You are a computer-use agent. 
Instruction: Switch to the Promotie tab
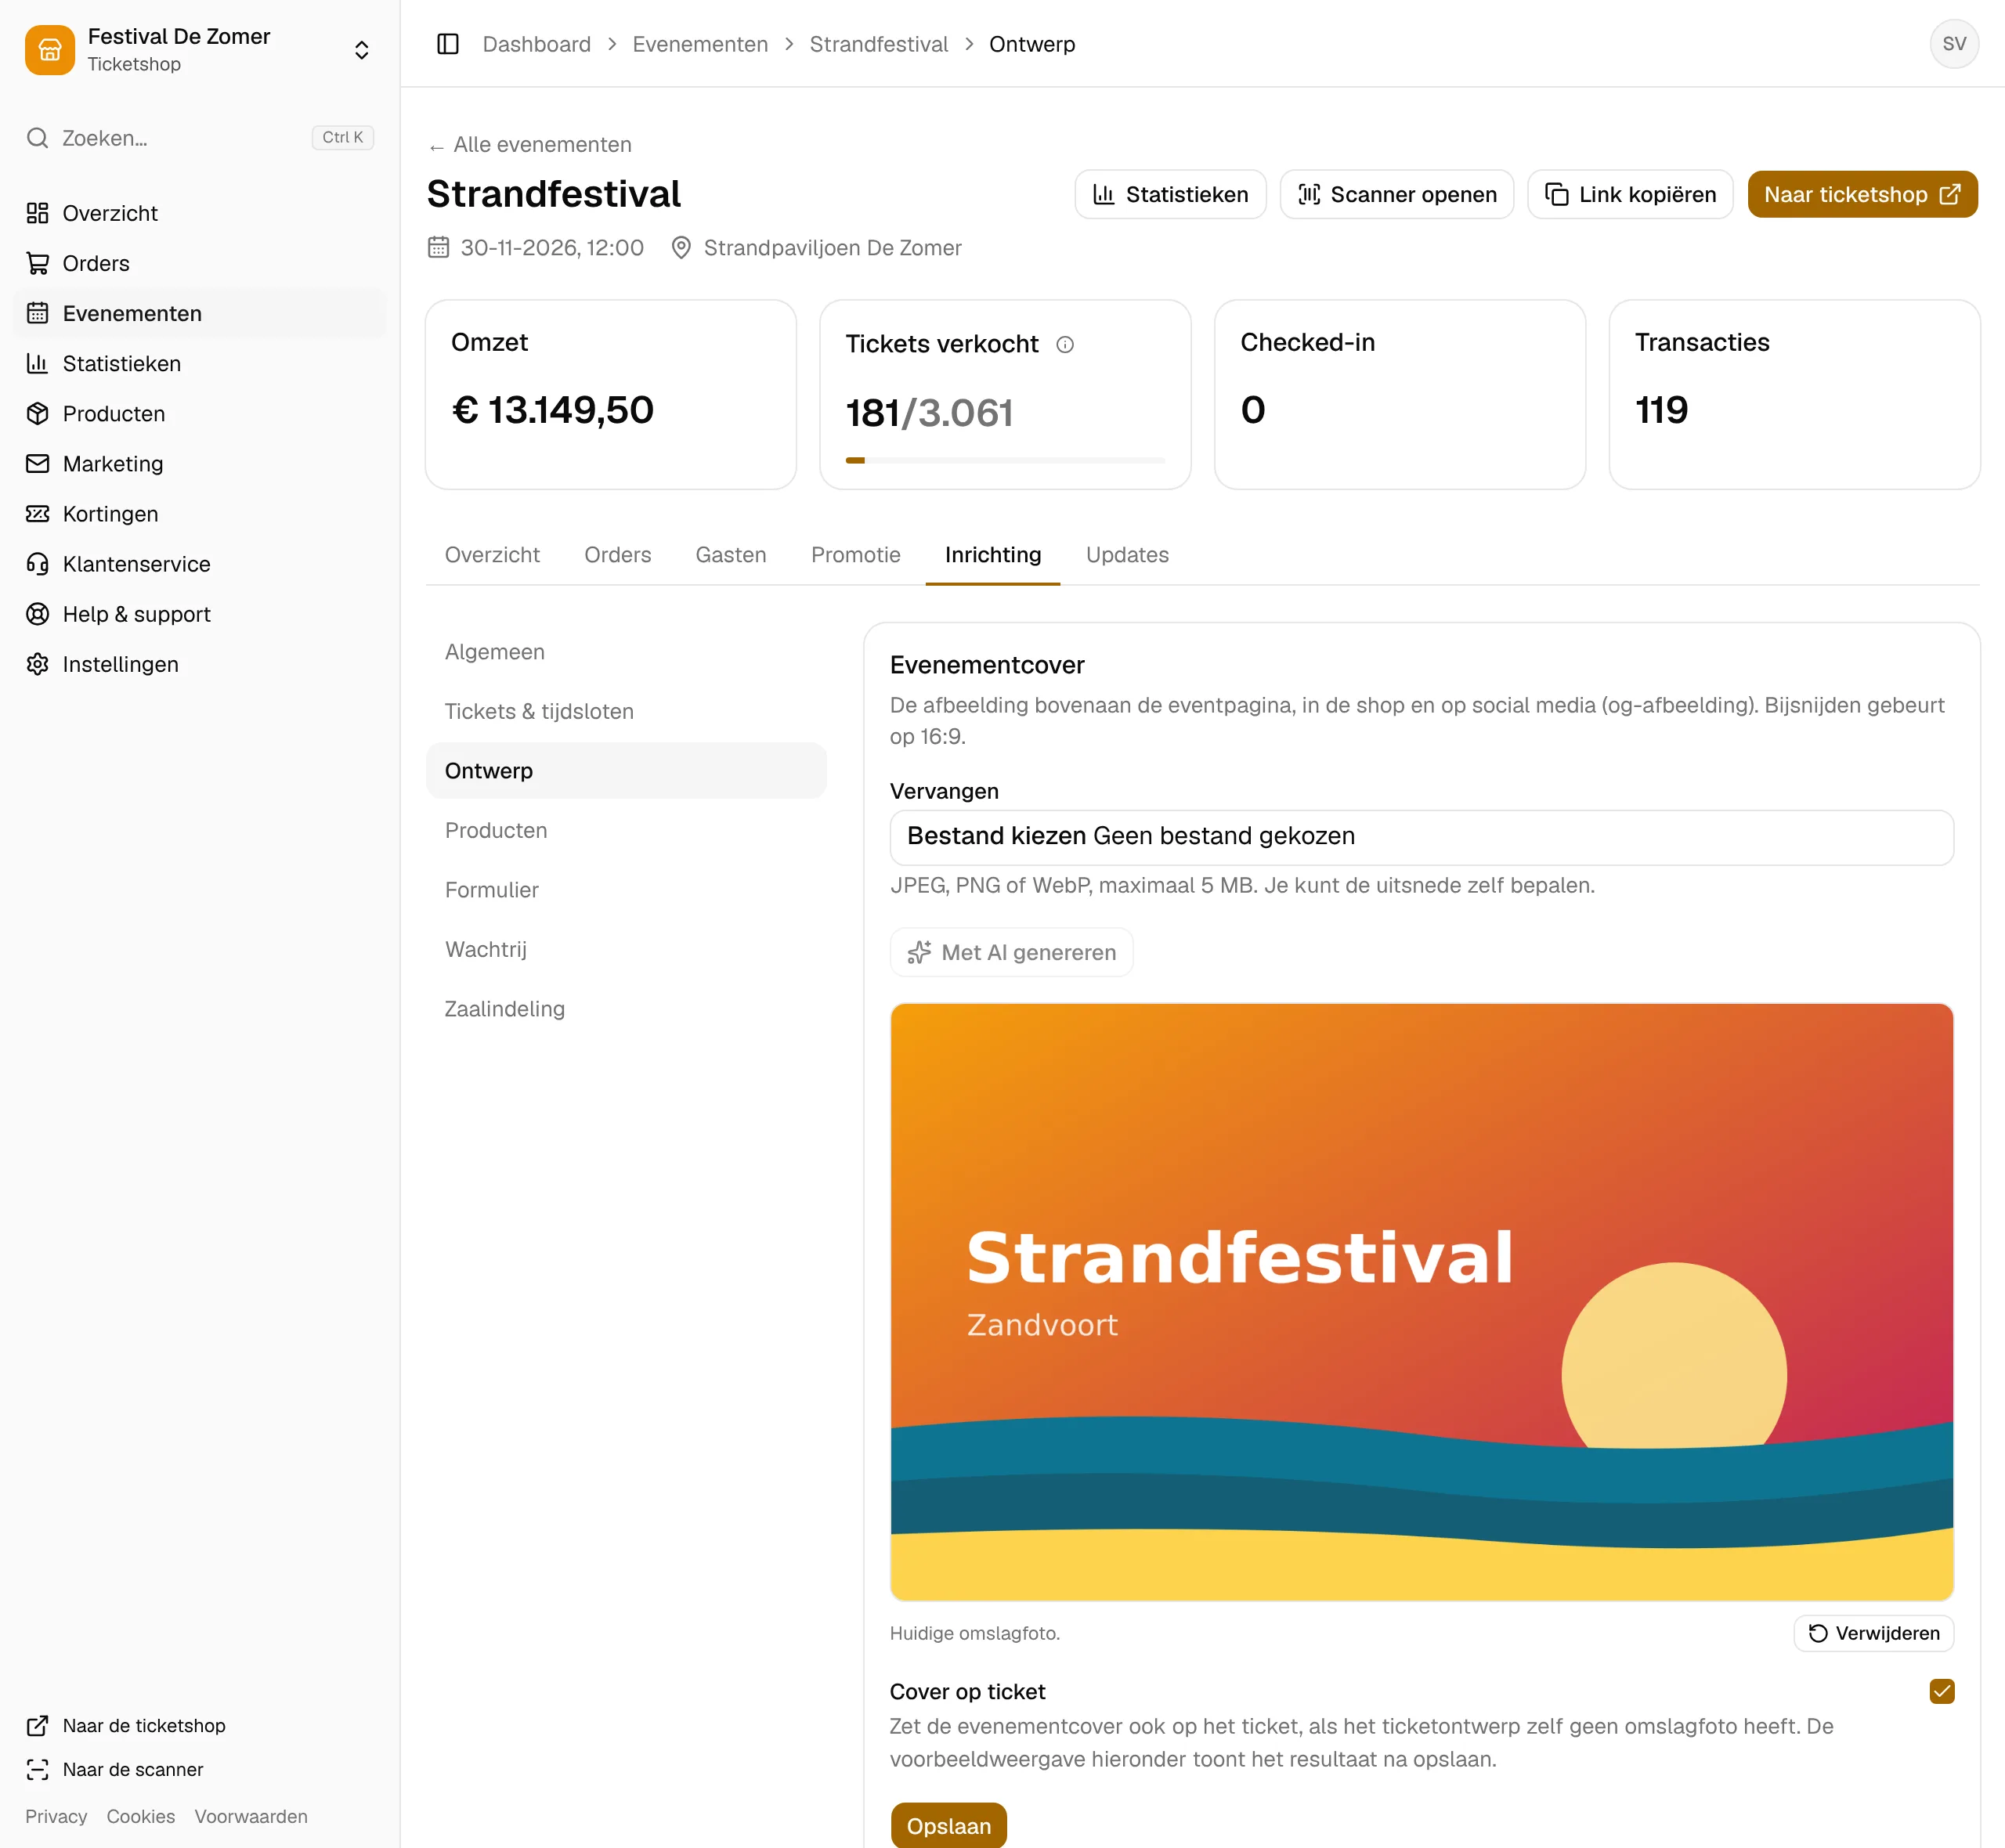point(856,555)
